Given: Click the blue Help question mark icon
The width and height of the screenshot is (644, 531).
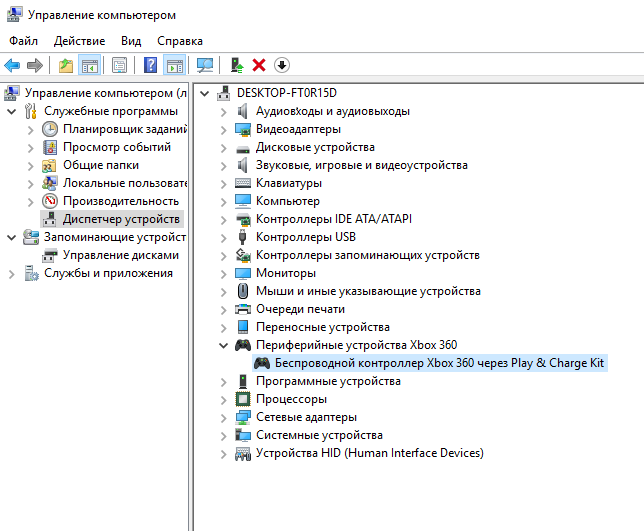Looking at the screenshot, I should [150, 65].
